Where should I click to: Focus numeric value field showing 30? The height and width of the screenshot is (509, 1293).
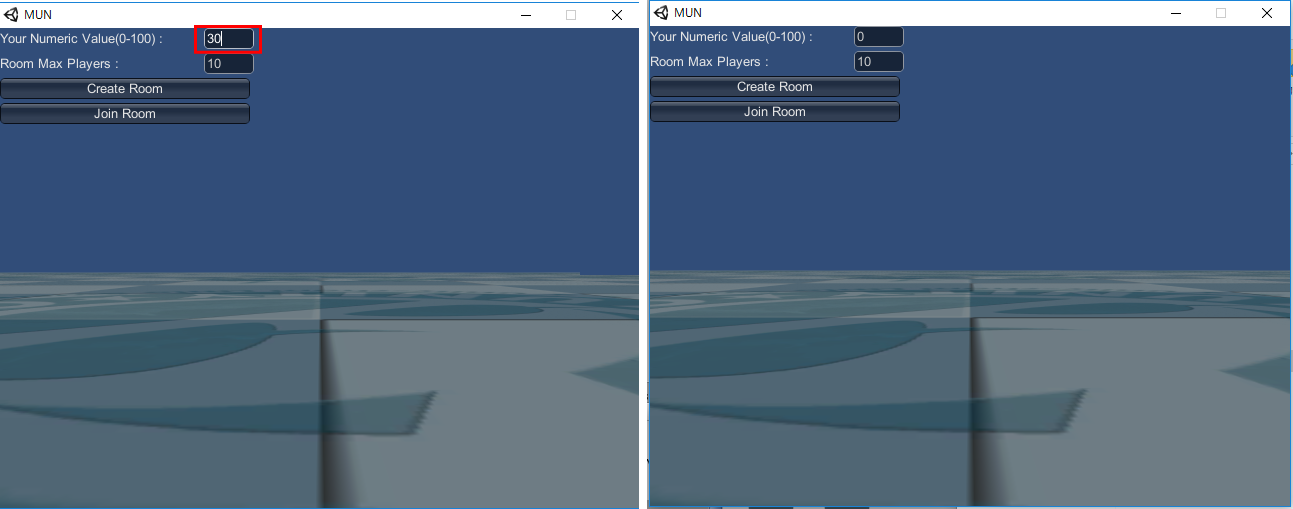(229, 39)
